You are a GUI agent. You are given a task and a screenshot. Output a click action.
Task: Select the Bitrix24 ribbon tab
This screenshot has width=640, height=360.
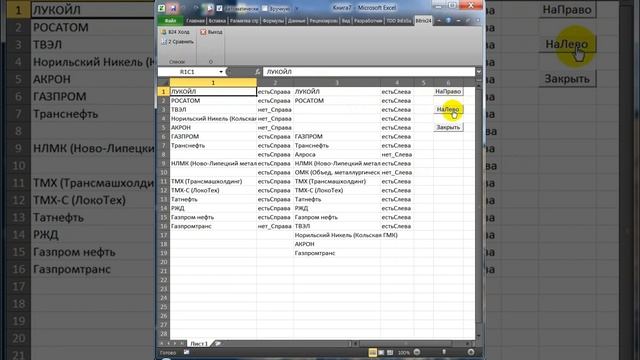point(423,20)
